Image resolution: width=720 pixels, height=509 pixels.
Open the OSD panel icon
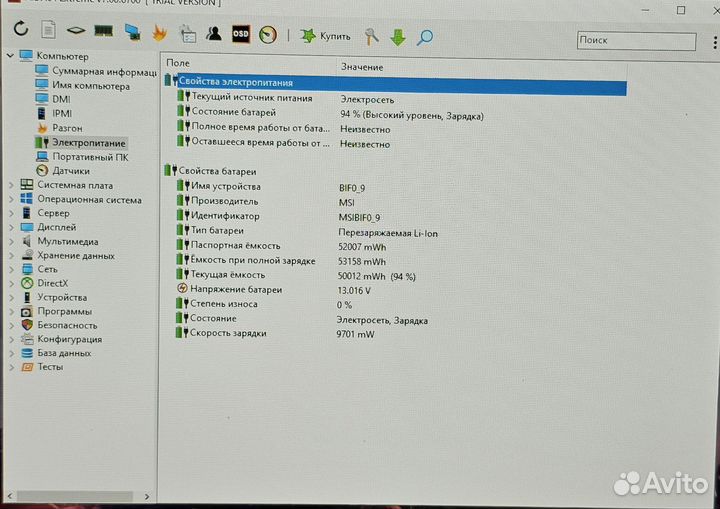tap(240, 35)
